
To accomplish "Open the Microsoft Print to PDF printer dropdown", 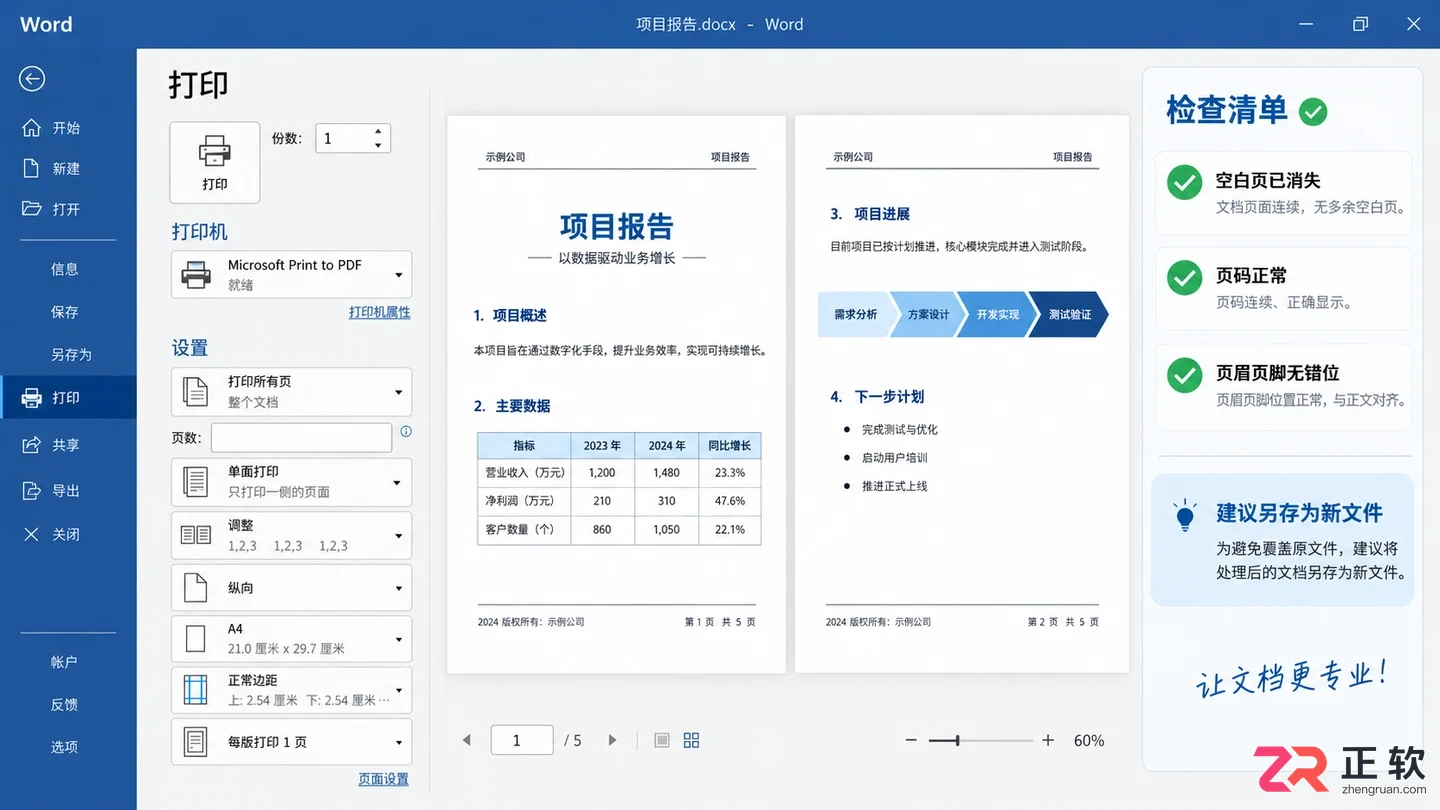I will (292, 274).
